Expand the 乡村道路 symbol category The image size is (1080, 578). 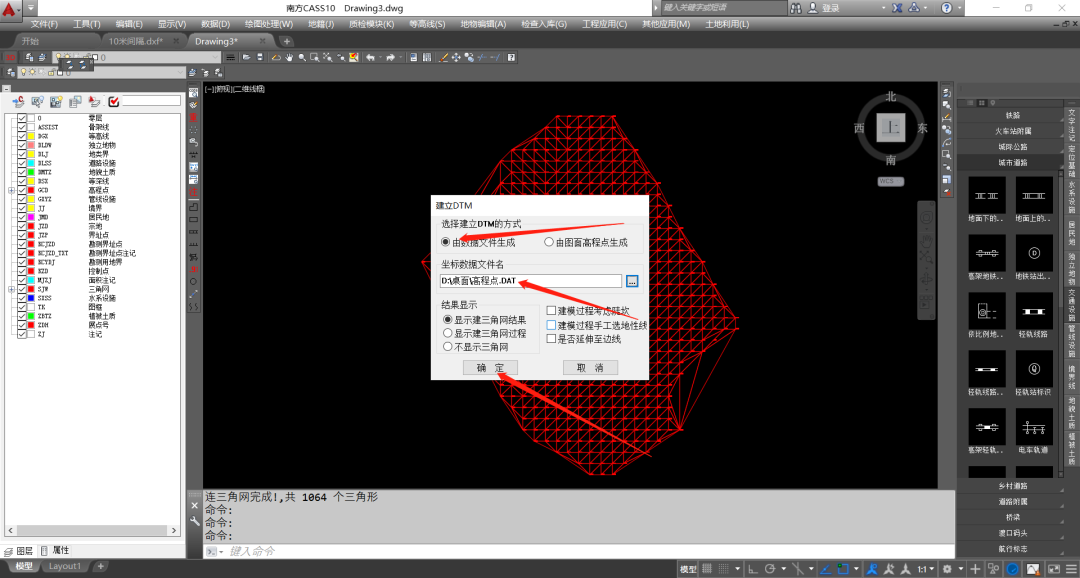1012,486
